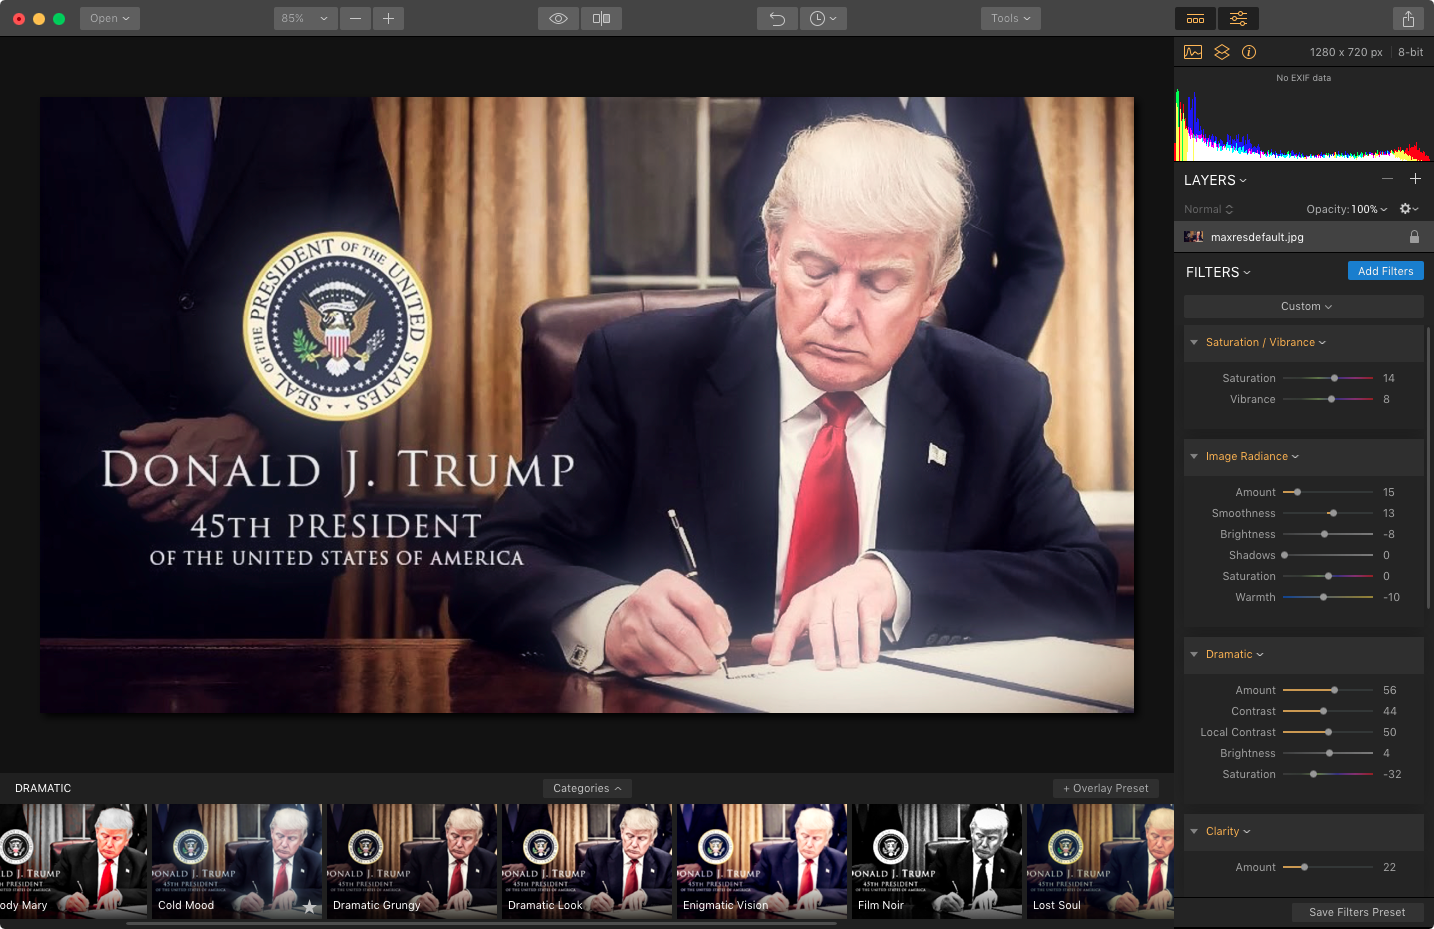
Task: Apply the Dramatic Grungy preset
Action: [x=412, y=861]
